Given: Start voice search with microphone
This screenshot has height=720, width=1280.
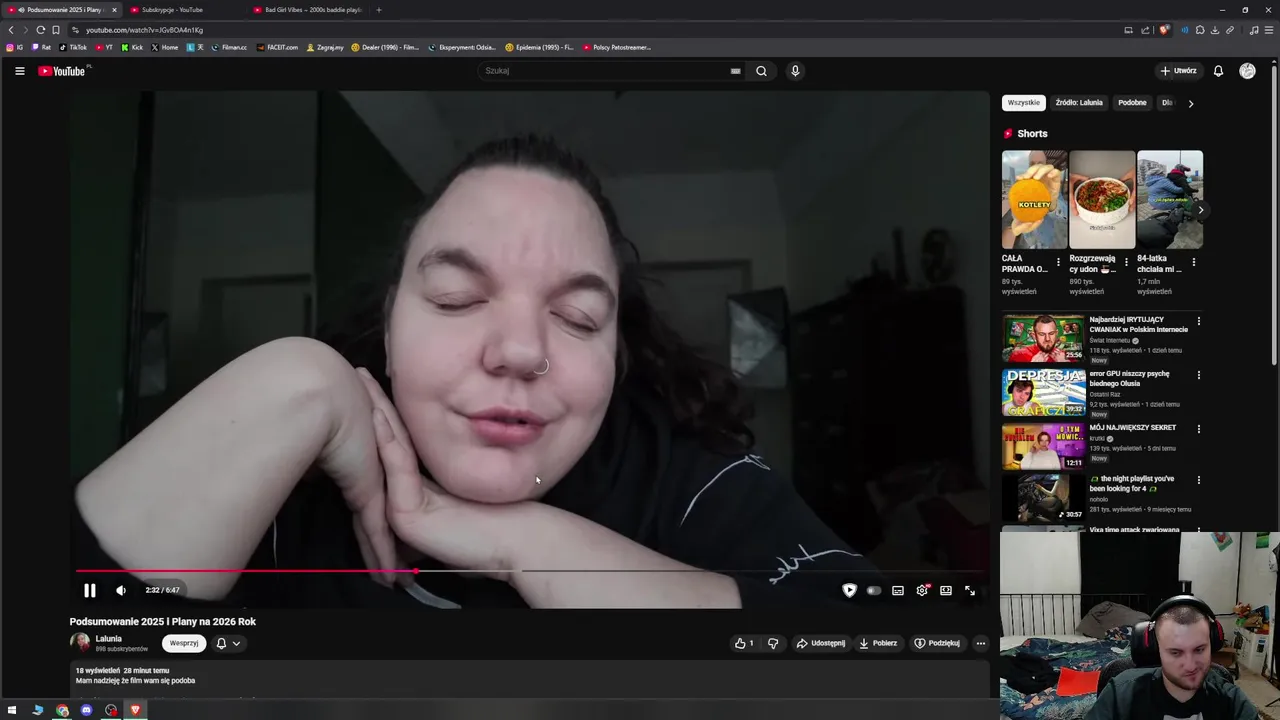Looking at the screenshot, I should coord(795,71).
